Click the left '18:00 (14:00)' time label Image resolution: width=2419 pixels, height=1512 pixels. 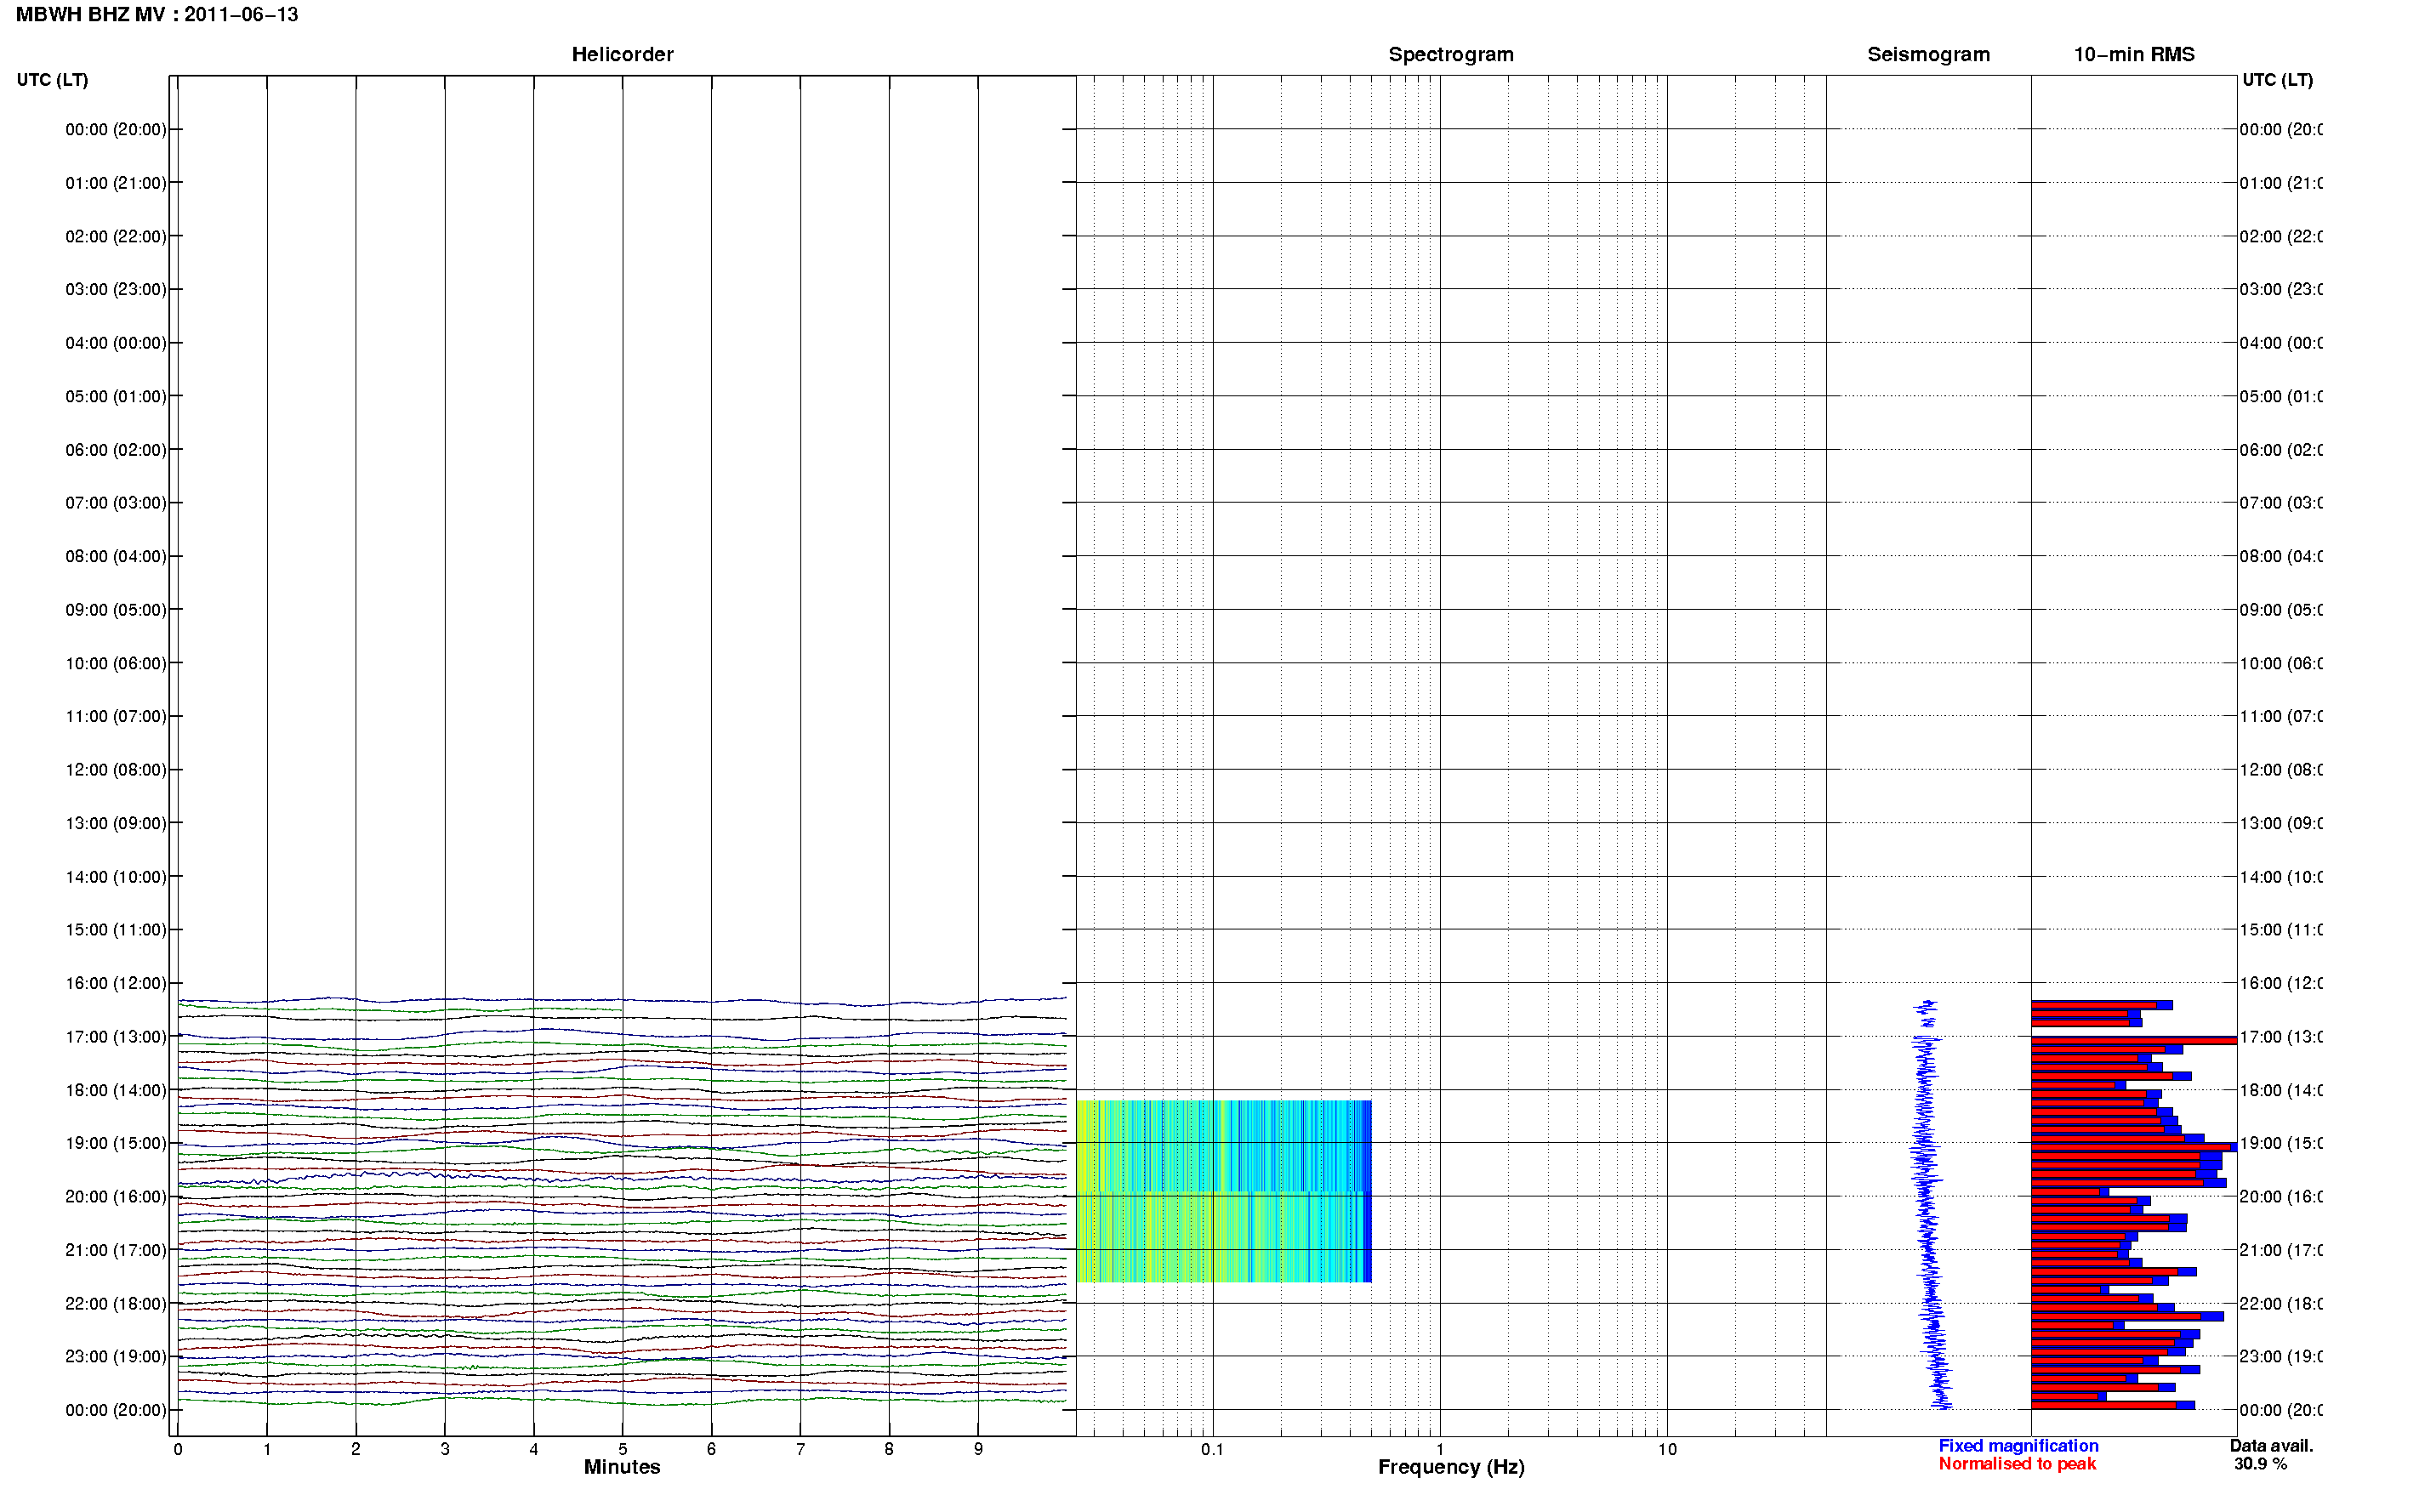pos(116,1091)
